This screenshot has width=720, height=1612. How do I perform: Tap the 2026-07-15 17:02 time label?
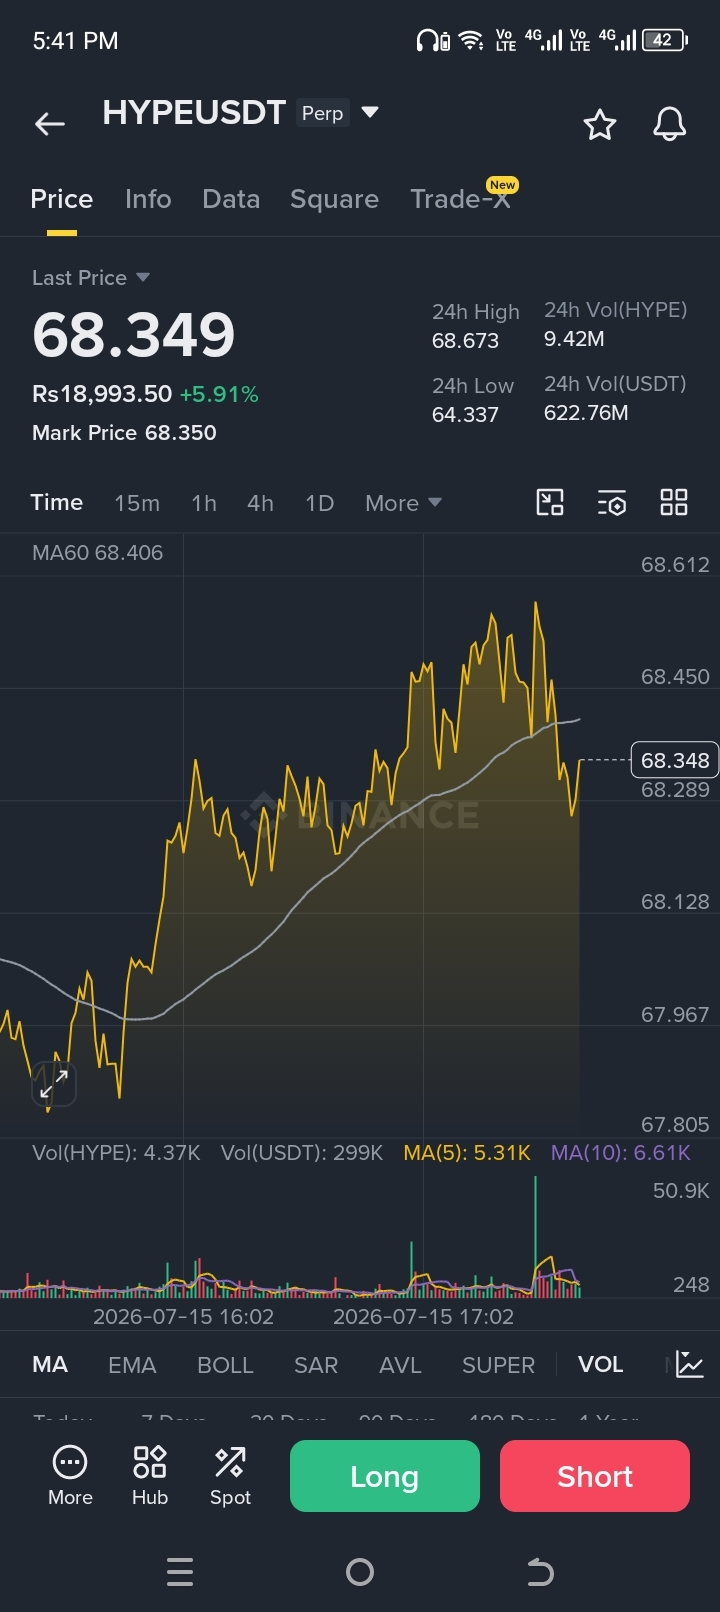[423, 1316]
